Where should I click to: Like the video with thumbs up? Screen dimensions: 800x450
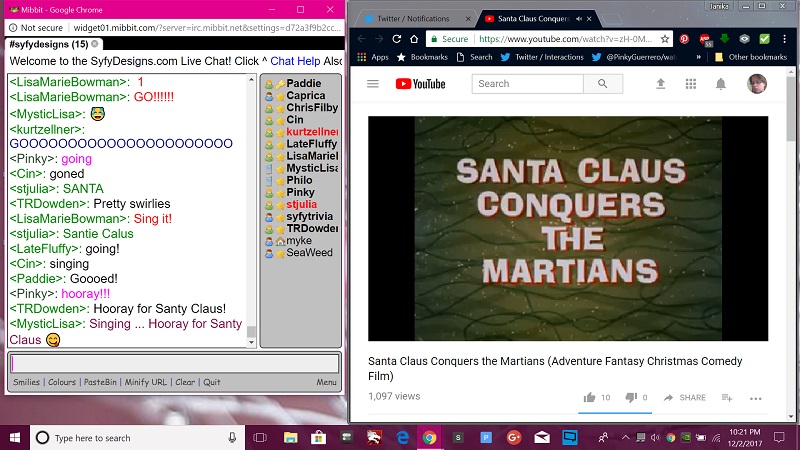point(589,397)
